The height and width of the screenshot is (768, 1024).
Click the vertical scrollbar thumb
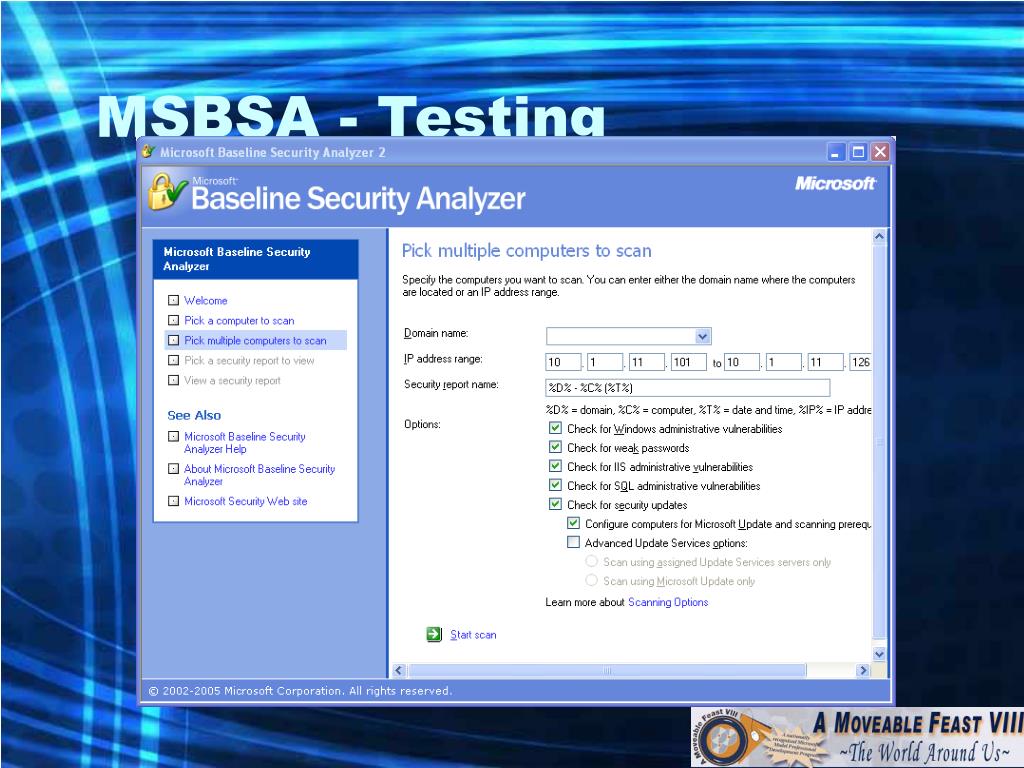(x=879, y=441)
